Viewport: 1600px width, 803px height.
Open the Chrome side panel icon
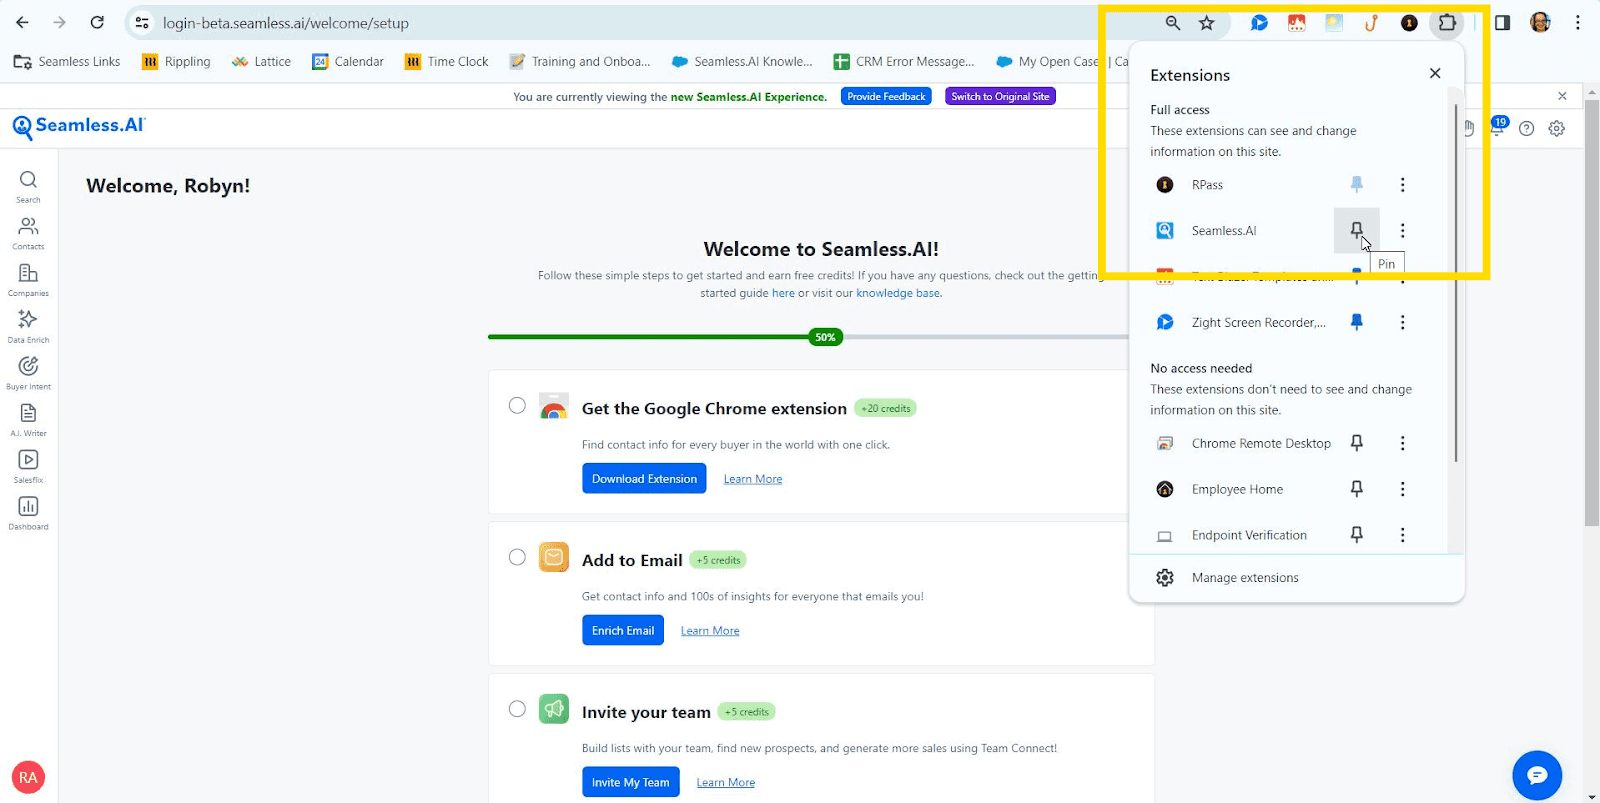coord(1502,22)
